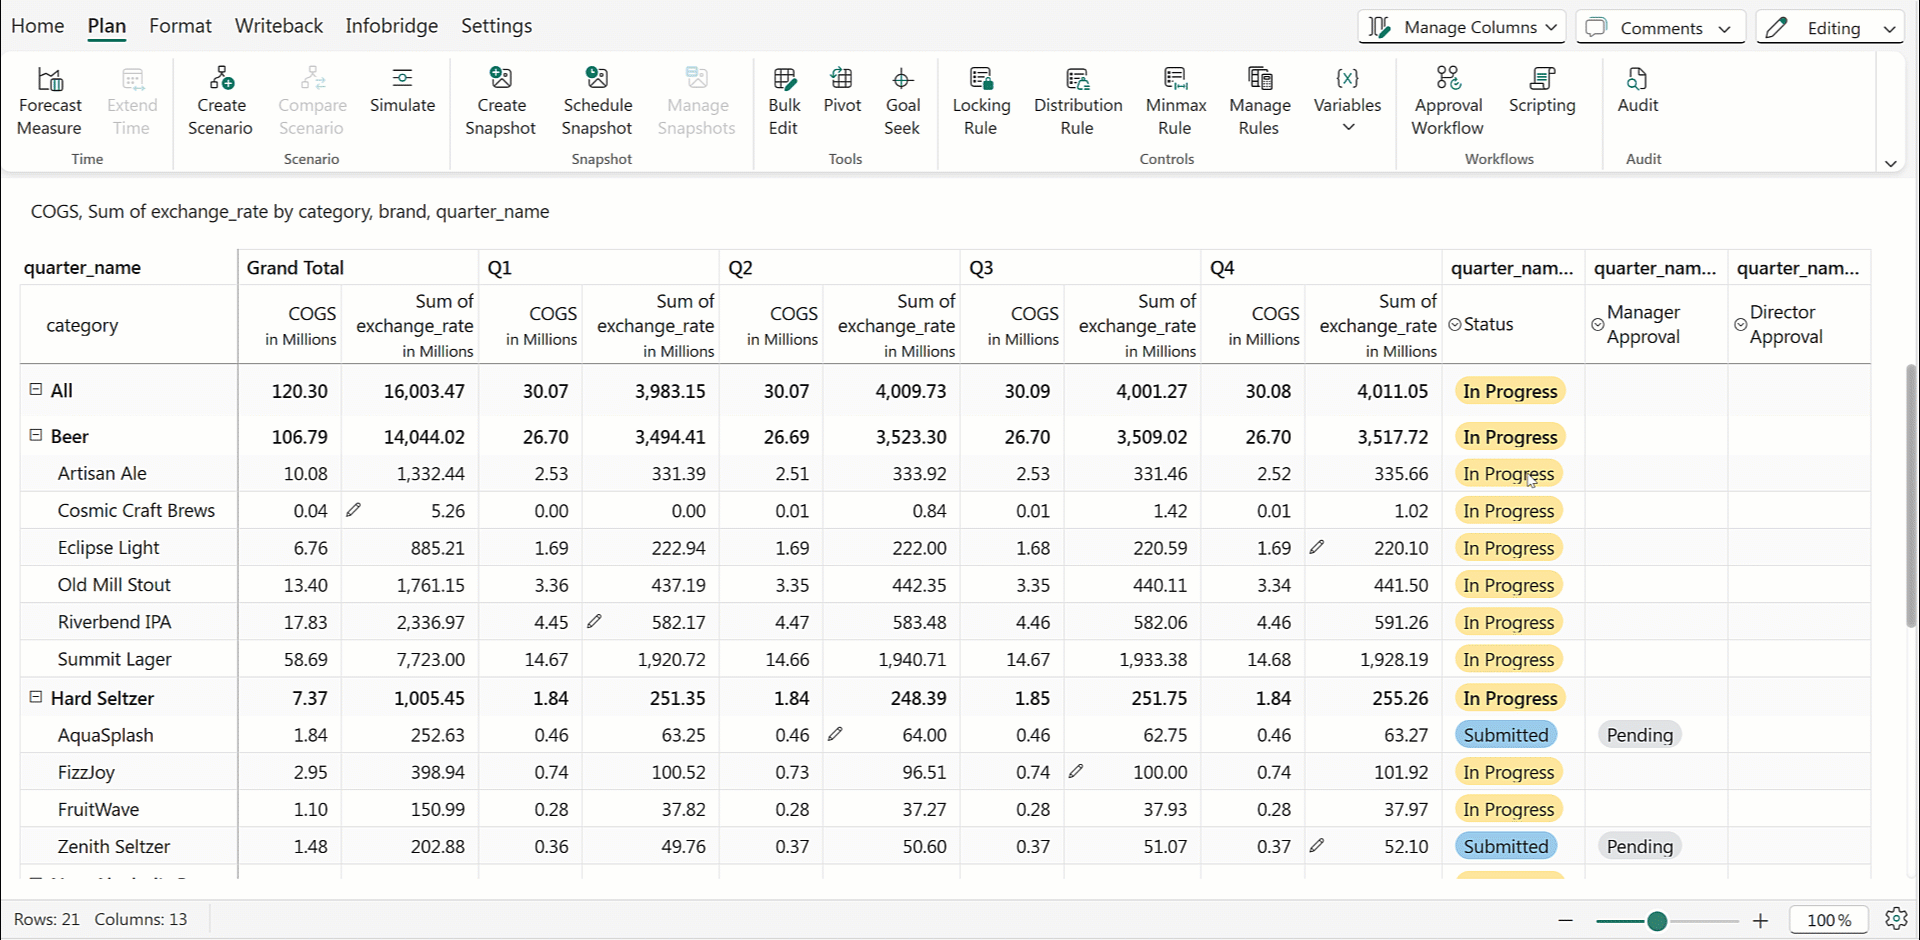The width and height of the screenshot is (1920, 940).
Task: Click the Create Scenario icon
Action: point(221,79)
